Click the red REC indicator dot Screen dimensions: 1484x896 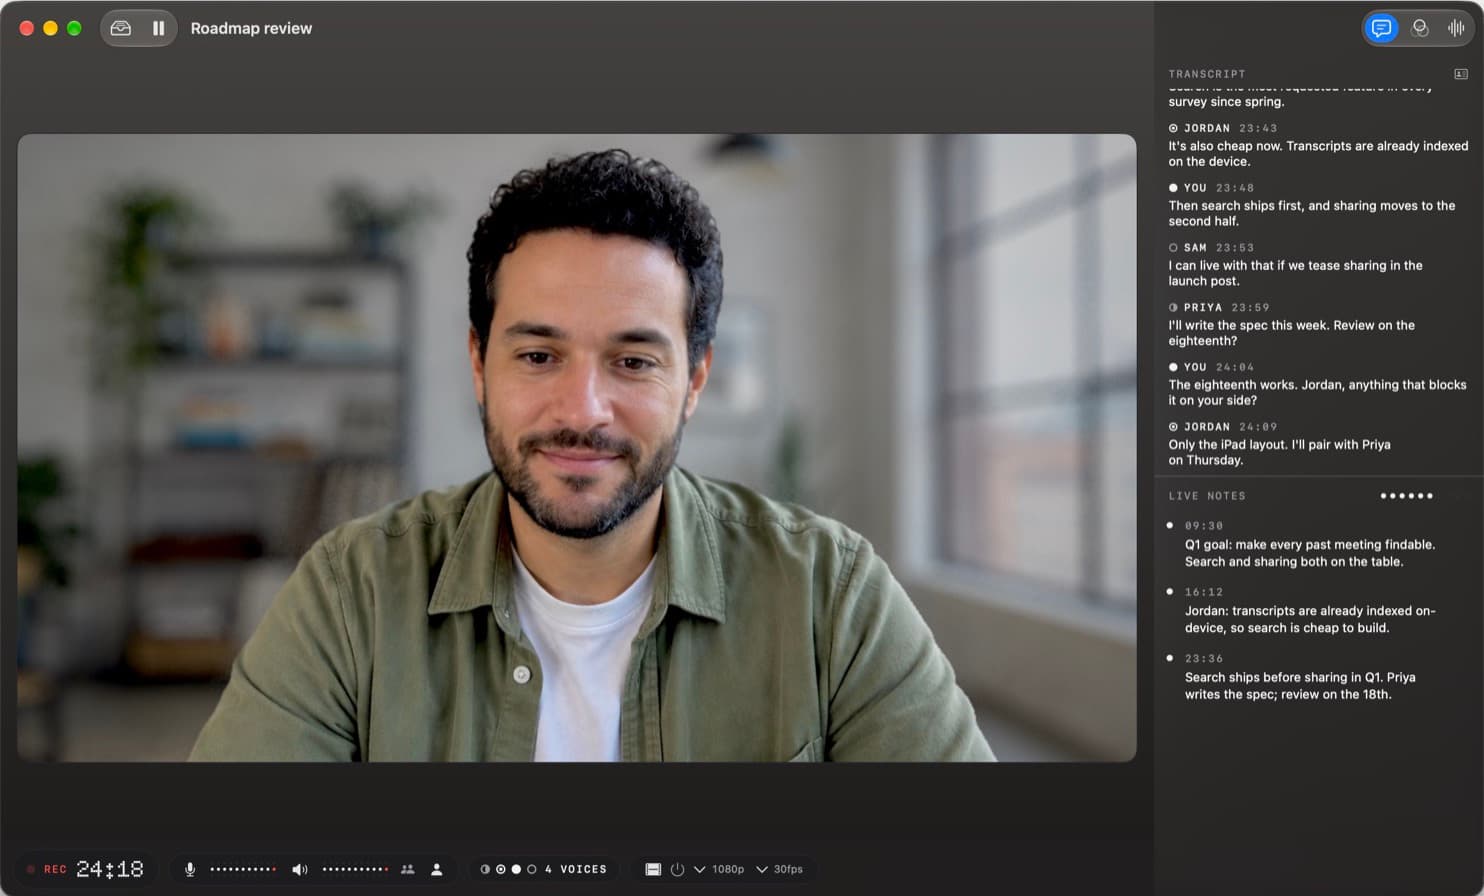pyautogui.click(x=31, y=869)
